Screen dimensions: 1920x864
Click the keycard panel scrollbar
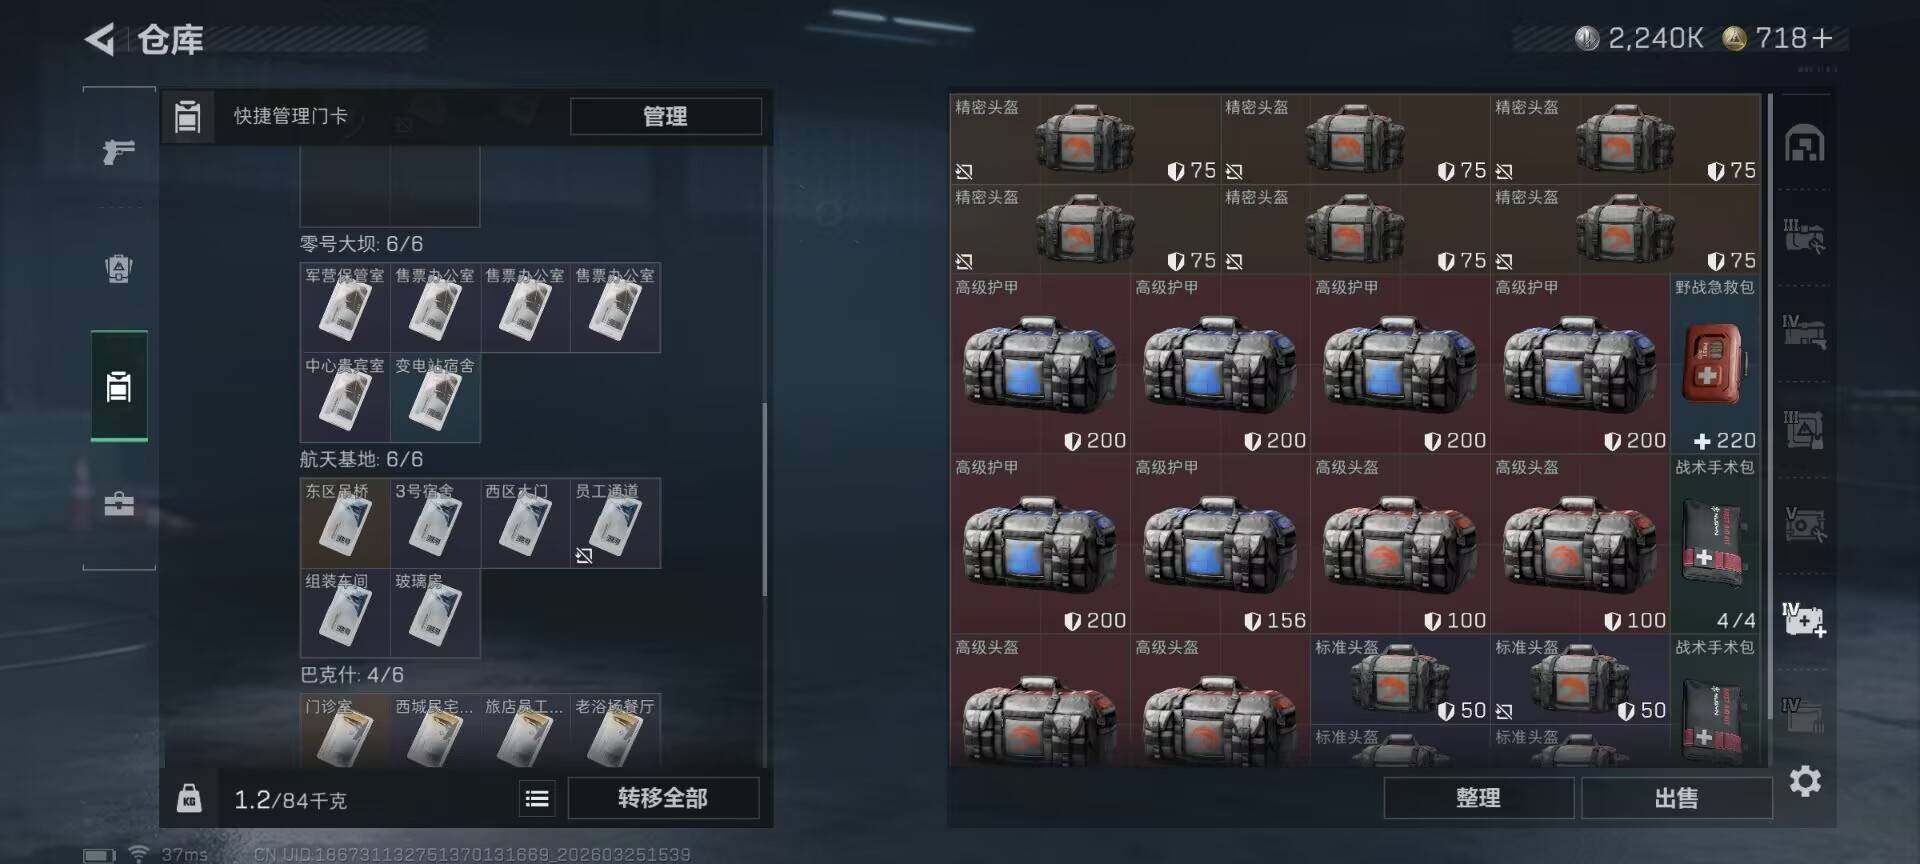tap(765, 498)
